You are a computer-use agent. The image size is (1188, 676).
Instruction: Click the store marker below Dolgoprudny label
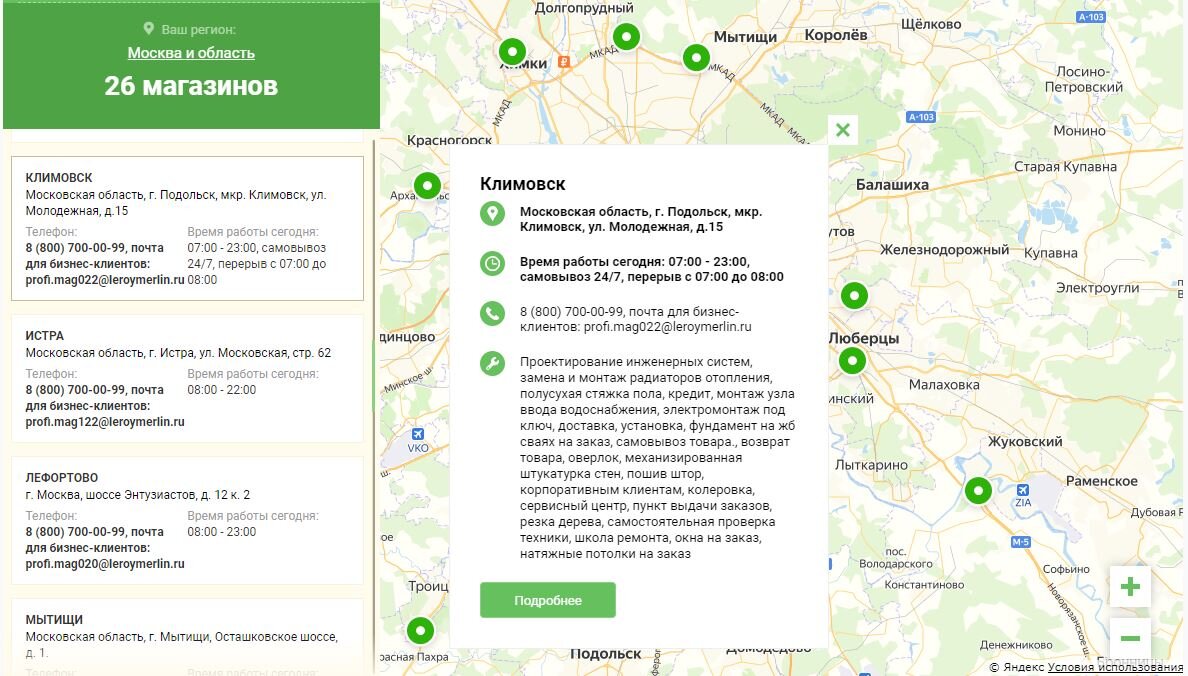(626, 36)
